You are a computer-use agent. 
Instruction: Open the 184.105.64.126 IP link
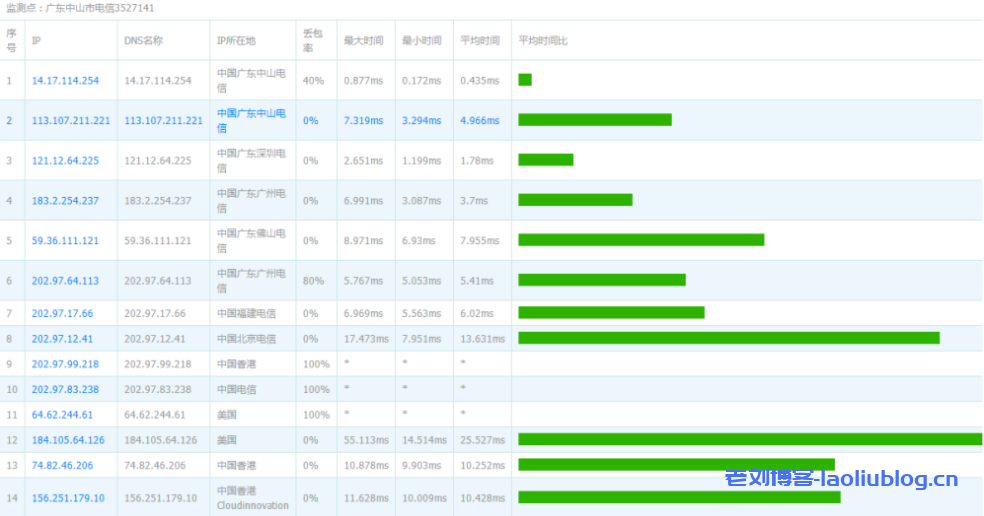pos(68,440)
